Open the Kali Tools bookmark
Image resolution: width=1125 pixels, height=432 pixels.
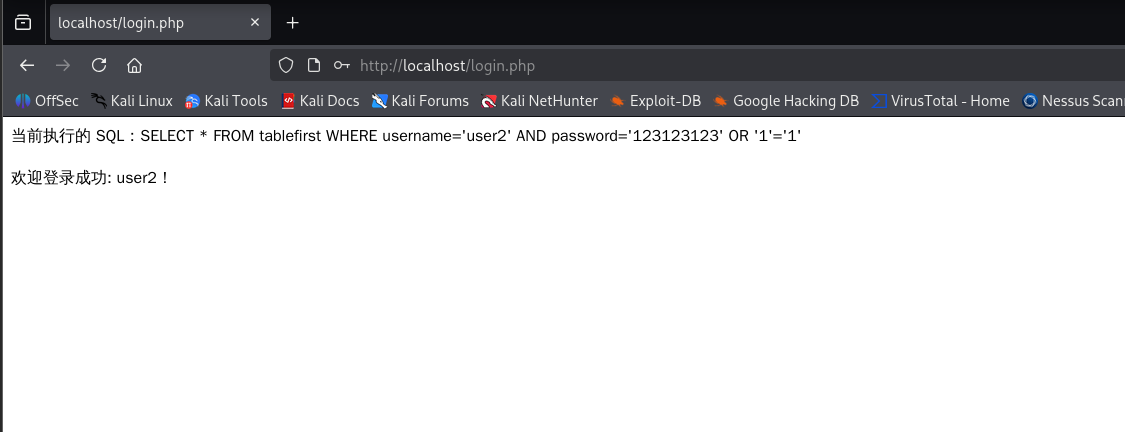click(226, 101)
